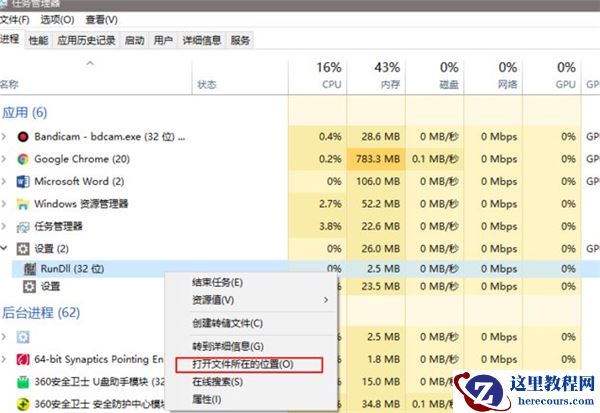Screen dimensions: 600x413
Task: Click RunDll's 2.5 MB memory cell
Action: 376,269
